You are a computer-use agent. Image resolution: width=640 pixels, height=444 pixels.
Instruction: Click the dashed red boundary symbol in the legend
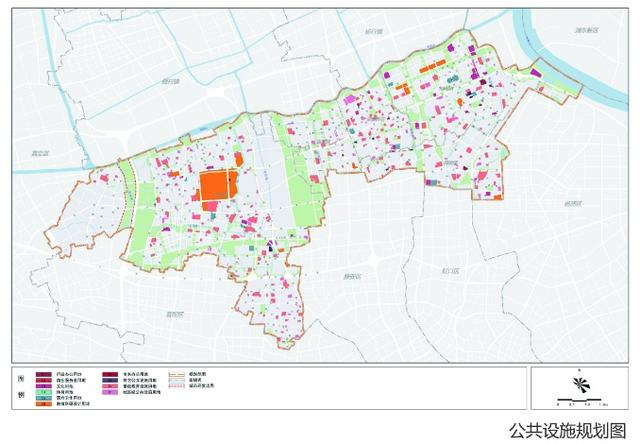[177, 386]
